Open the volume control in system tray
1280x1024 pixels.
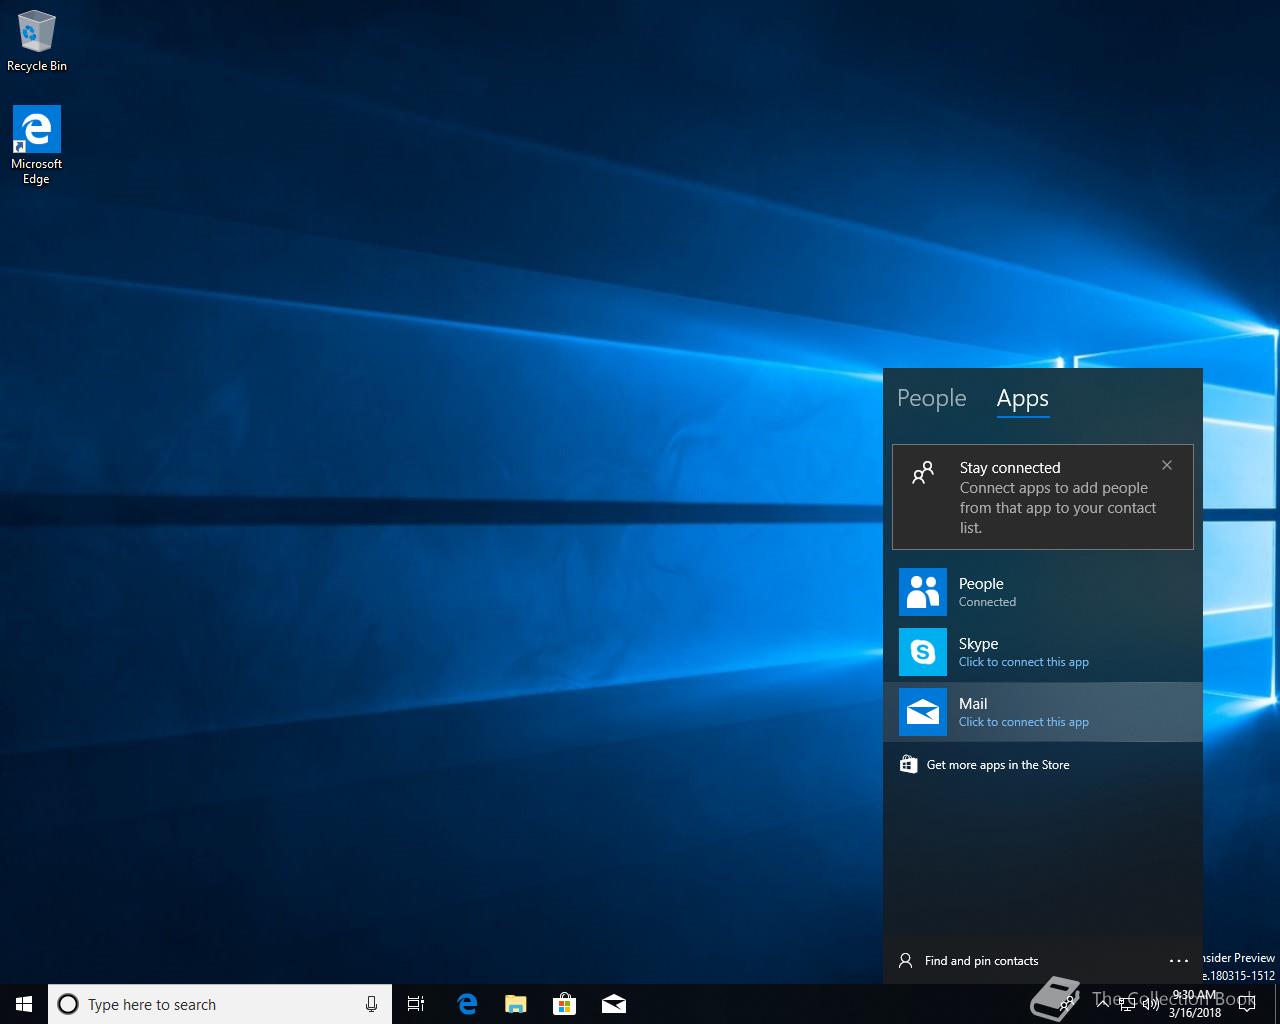(1151, 1004)
